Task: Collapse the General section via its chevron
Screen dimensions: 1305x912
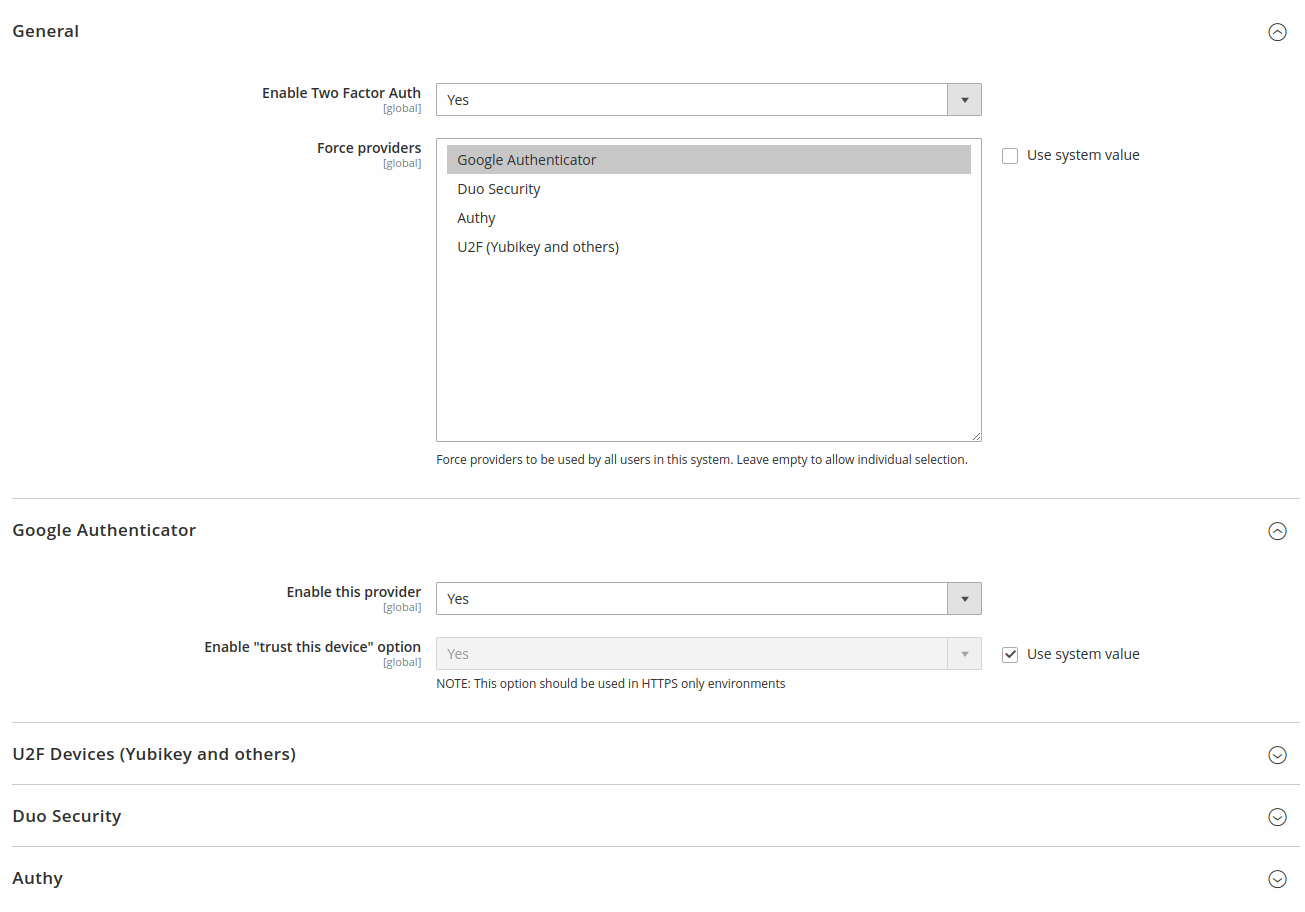Action: click(1277, 31)
